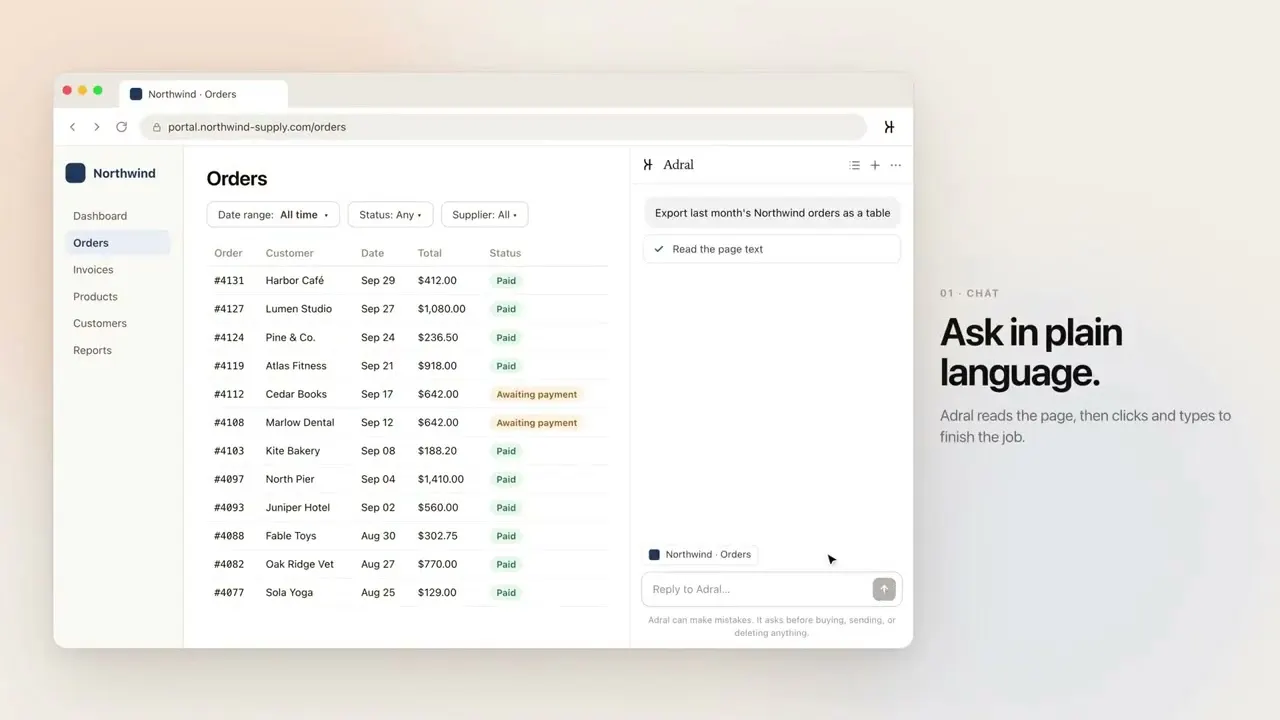Open Products in the sidebar
Viewport: 1280px width, 720px height.
click(x=95, y=297)
